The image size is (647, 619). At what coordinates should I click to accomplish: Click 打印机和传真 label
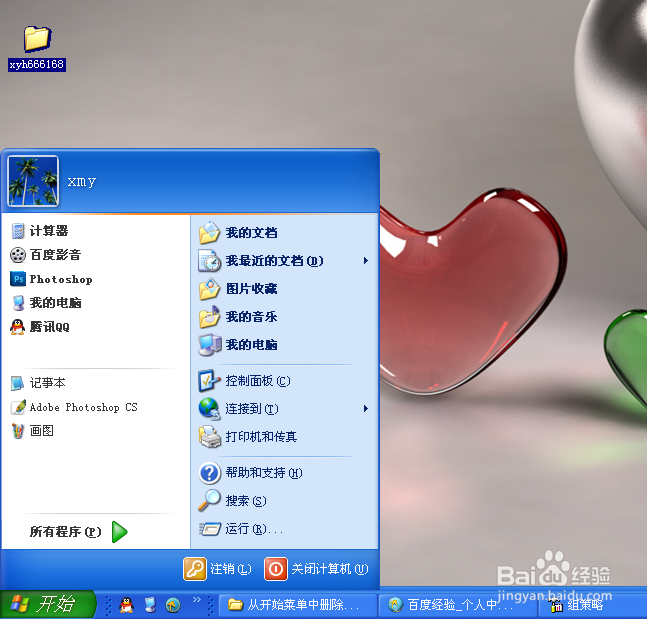pos(261,437)
